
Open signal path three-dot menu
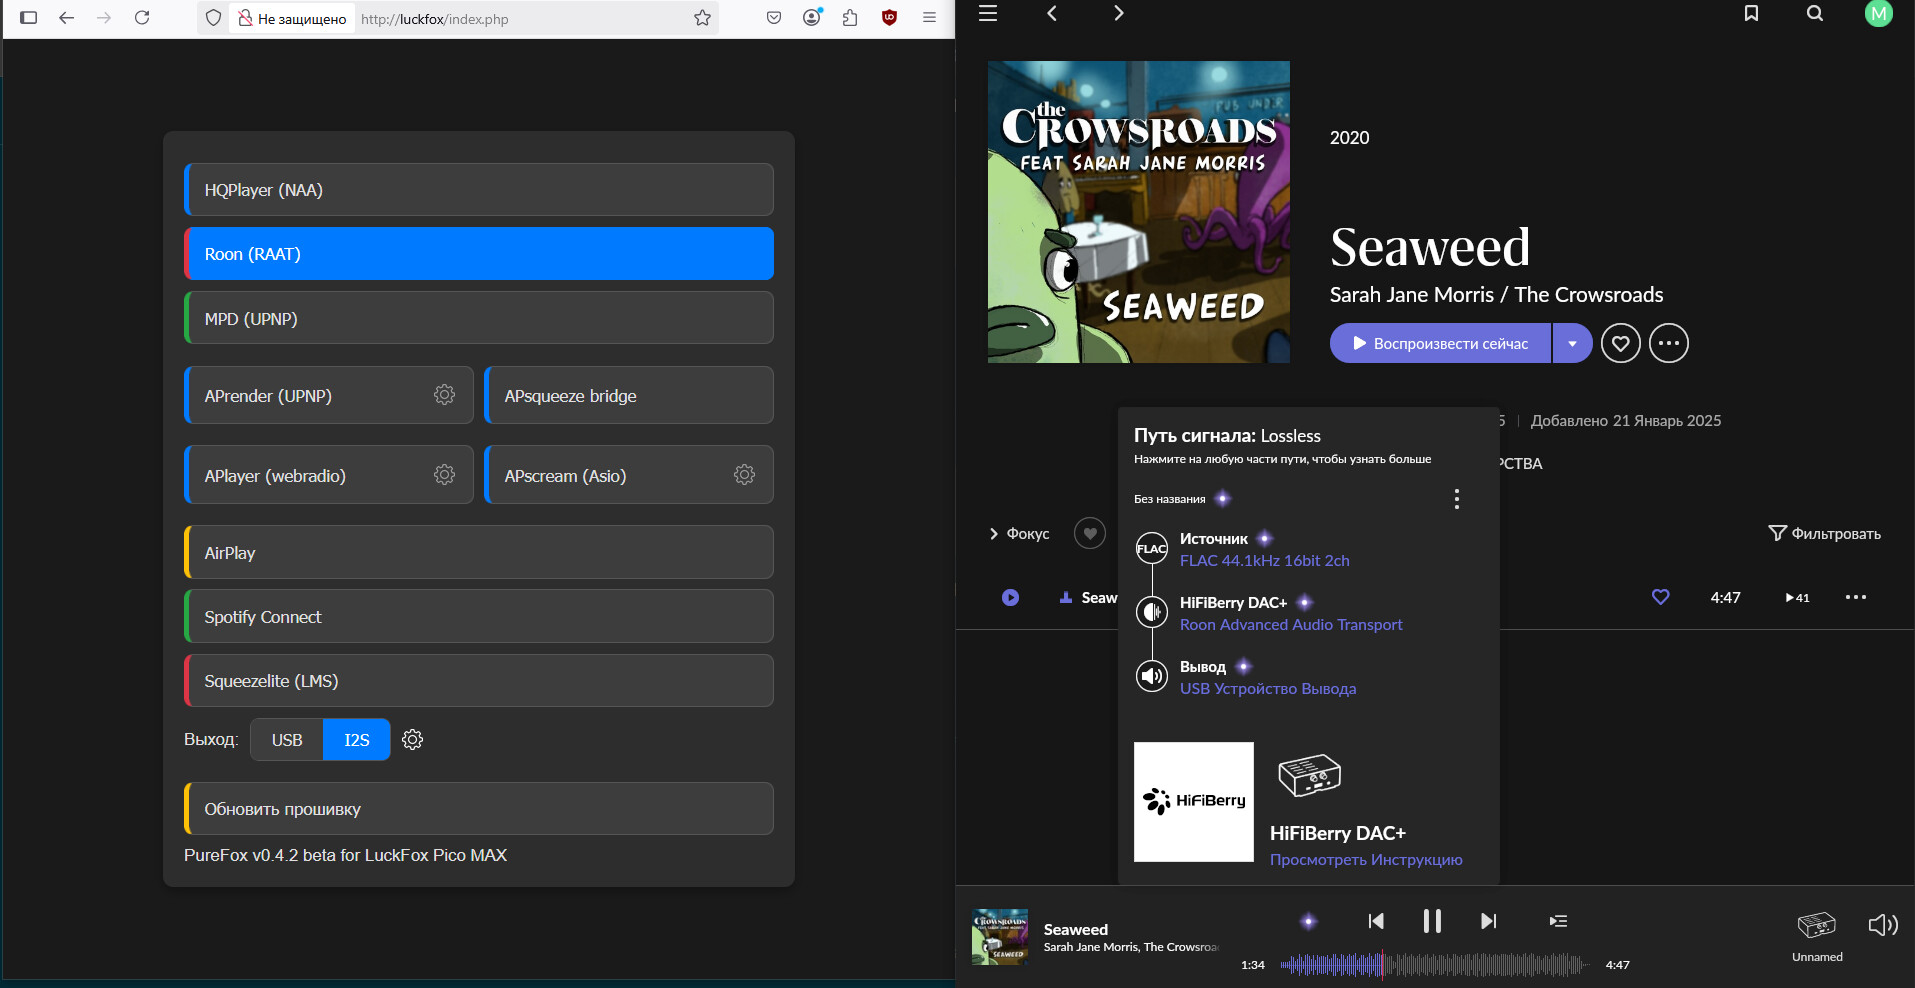coord(1457,498)
